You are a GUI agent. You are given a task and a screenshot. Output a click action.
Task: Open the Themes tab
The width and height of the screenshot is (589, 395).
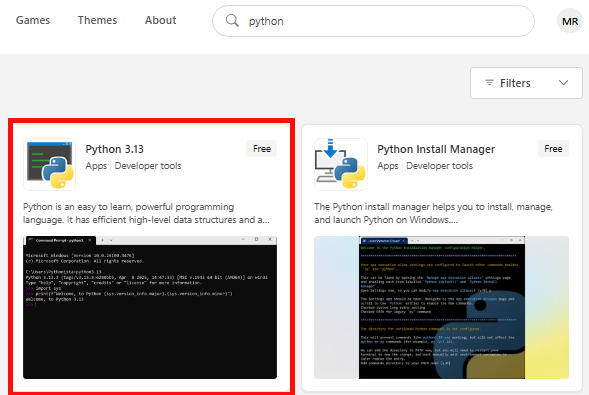click(97, 20)
